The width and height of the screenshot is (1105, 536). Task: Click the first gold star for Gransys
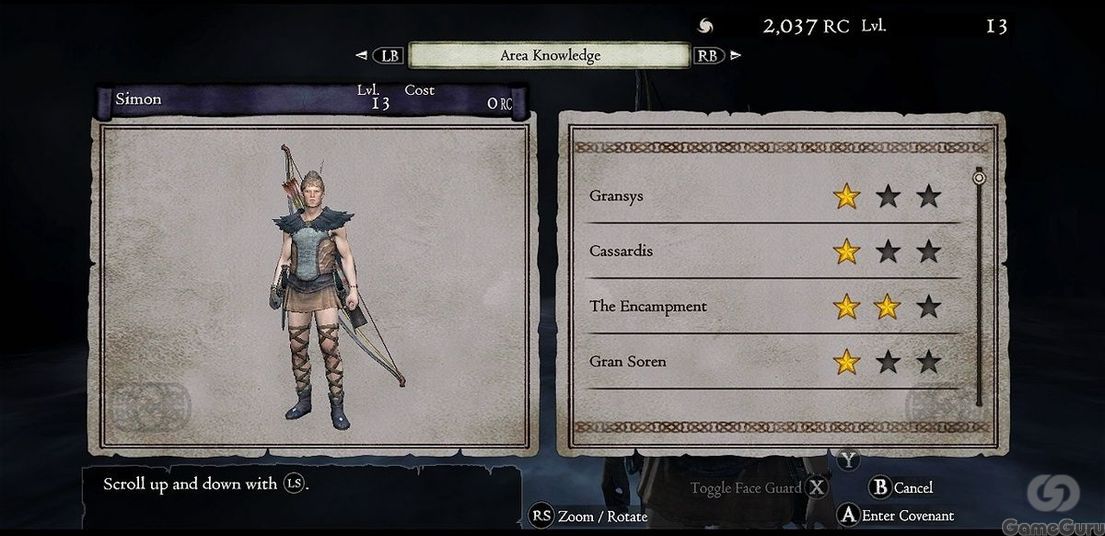tap(846, 196)
